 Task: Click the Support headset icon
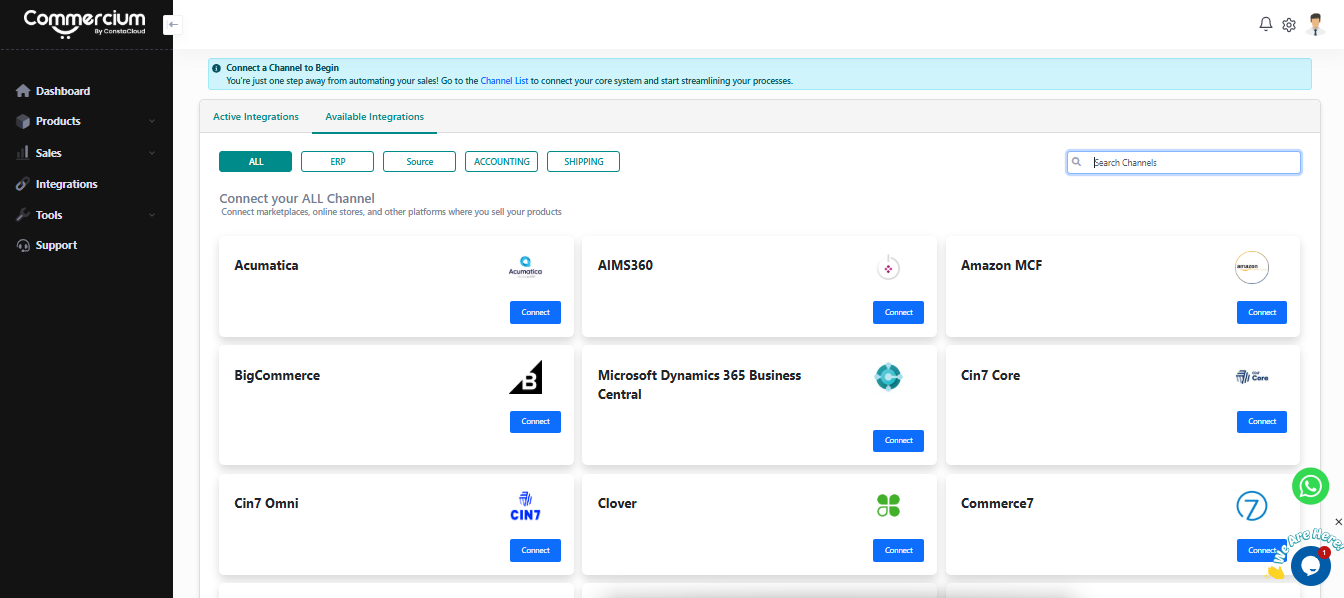coord(23,245)
